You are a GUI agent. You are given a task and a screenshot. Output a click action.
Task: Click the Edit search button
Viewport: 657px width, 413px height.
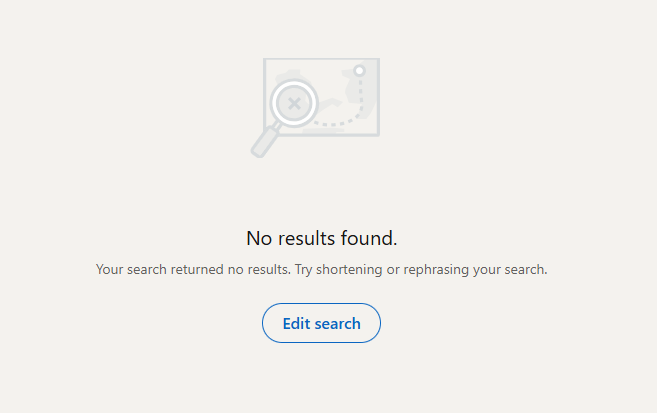click(321, 323)
